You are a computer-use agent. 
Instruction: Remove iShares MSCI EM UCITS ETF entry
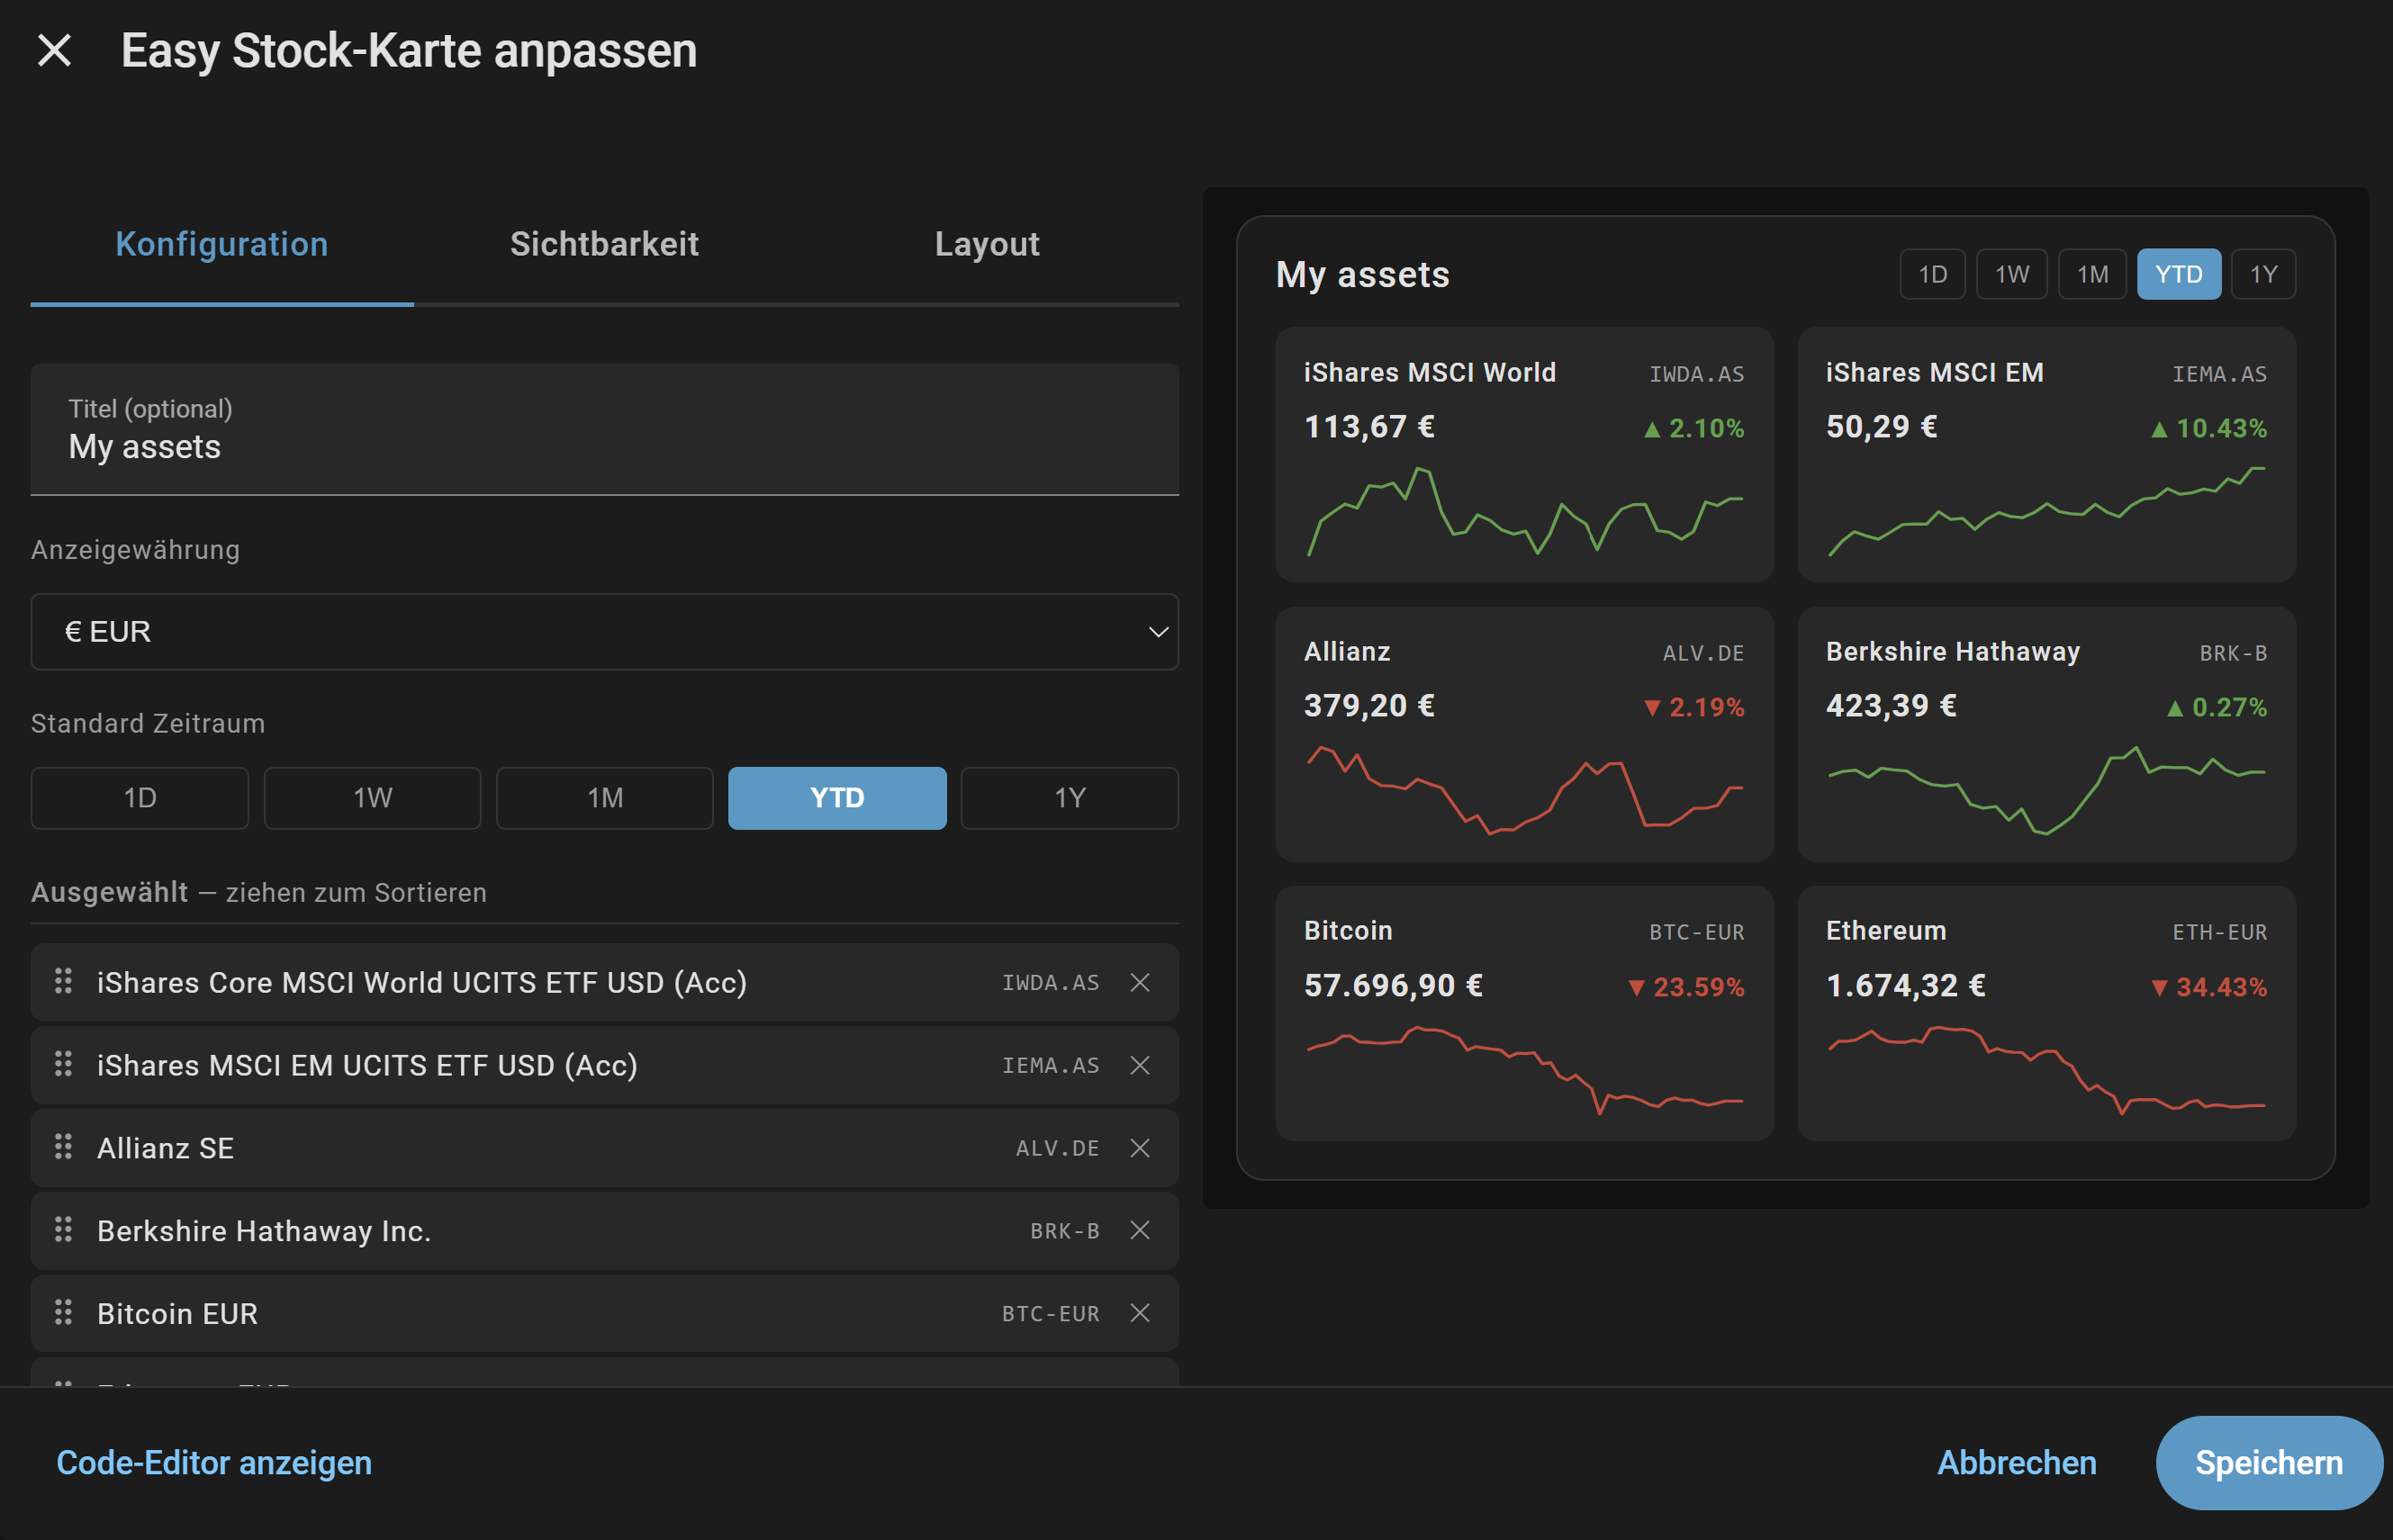[x=1139, y=1065]
